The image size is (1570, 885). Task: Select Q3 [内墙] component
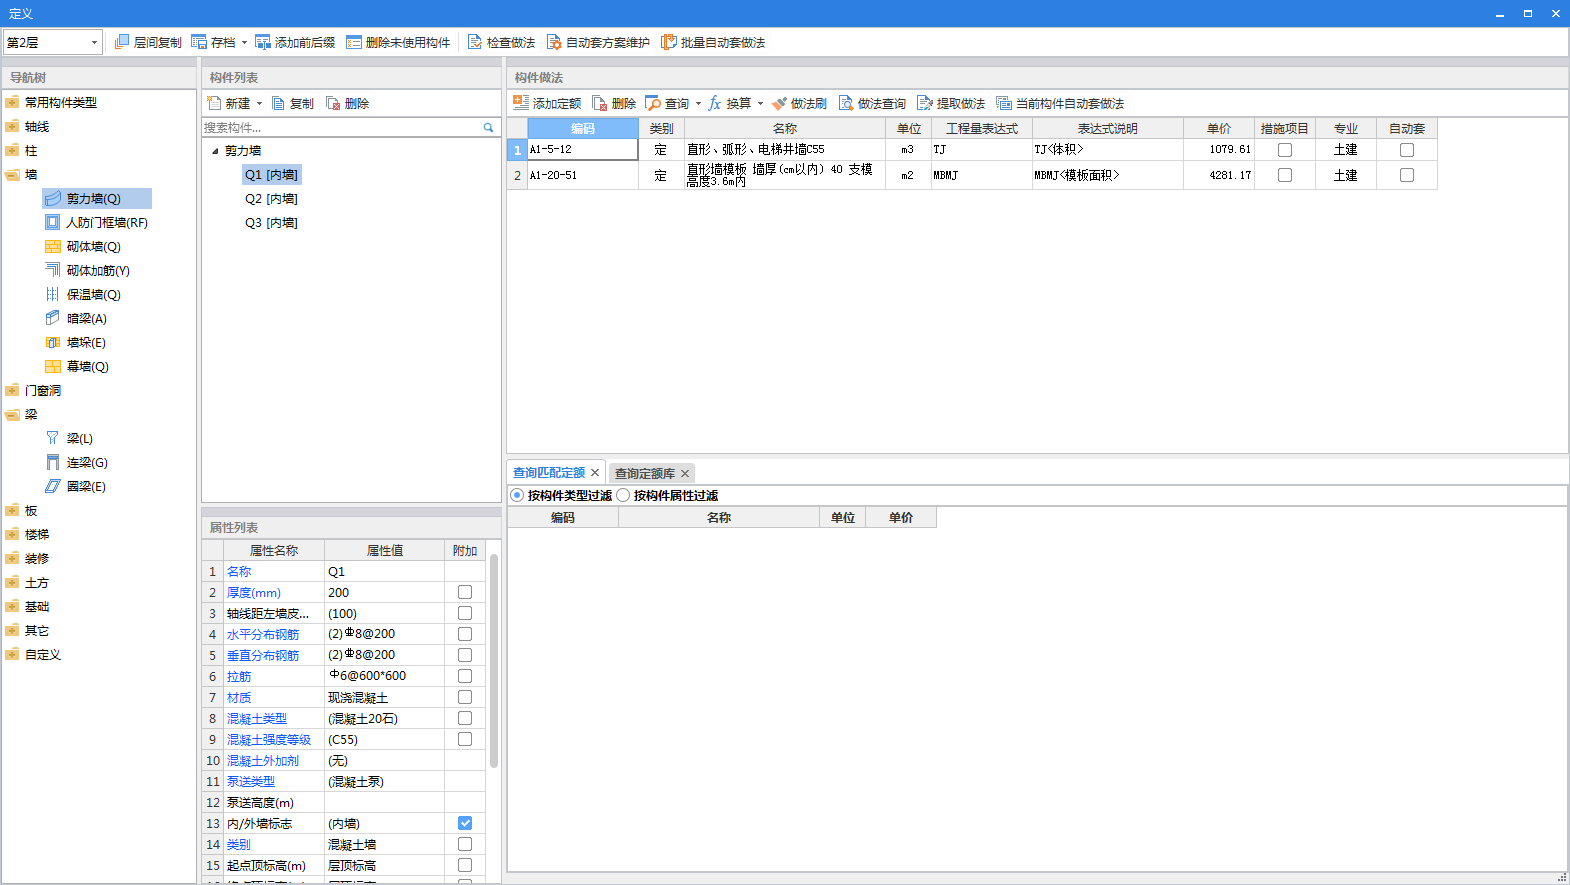coord(271,223)
